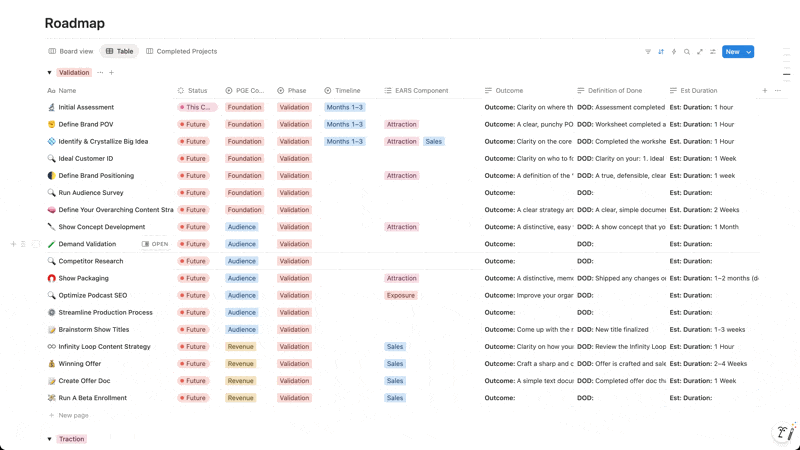Expand the Traction group toggle
Image resolution: width=800 pixels, height=450 pixels.
click(49, 439)
